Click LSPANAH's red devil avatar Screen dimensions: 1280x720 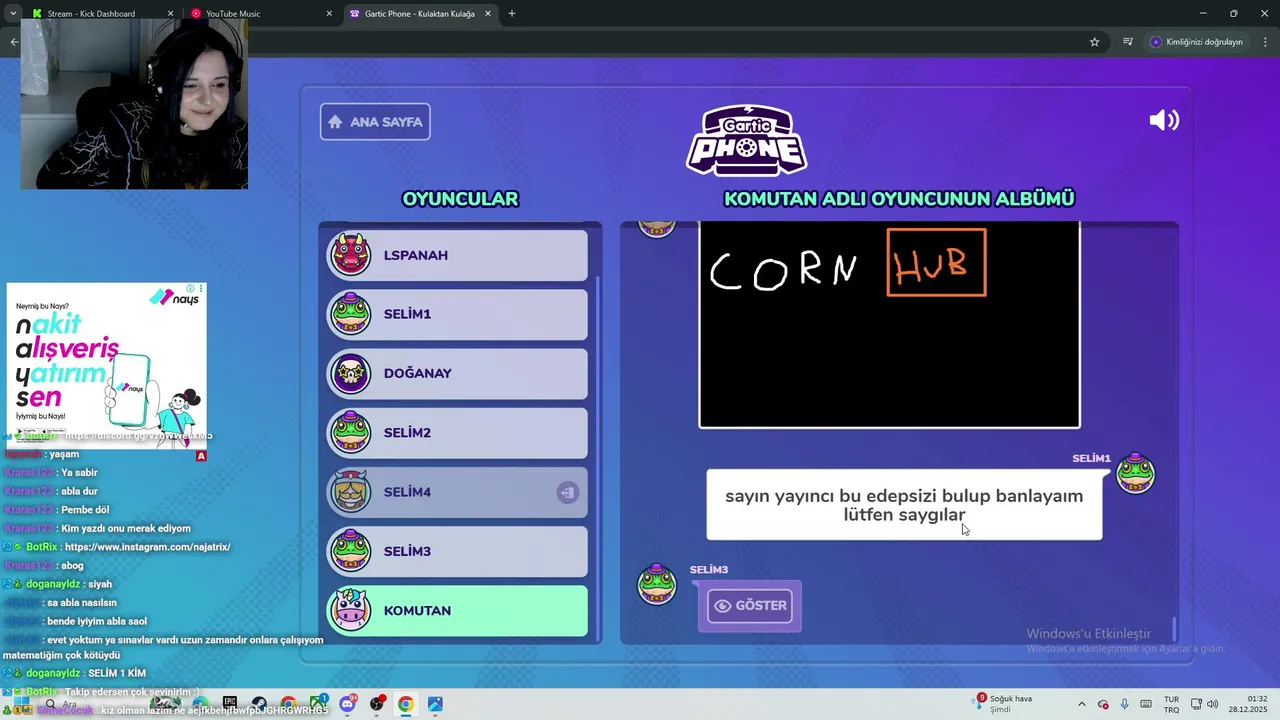(x=351, y=254)
